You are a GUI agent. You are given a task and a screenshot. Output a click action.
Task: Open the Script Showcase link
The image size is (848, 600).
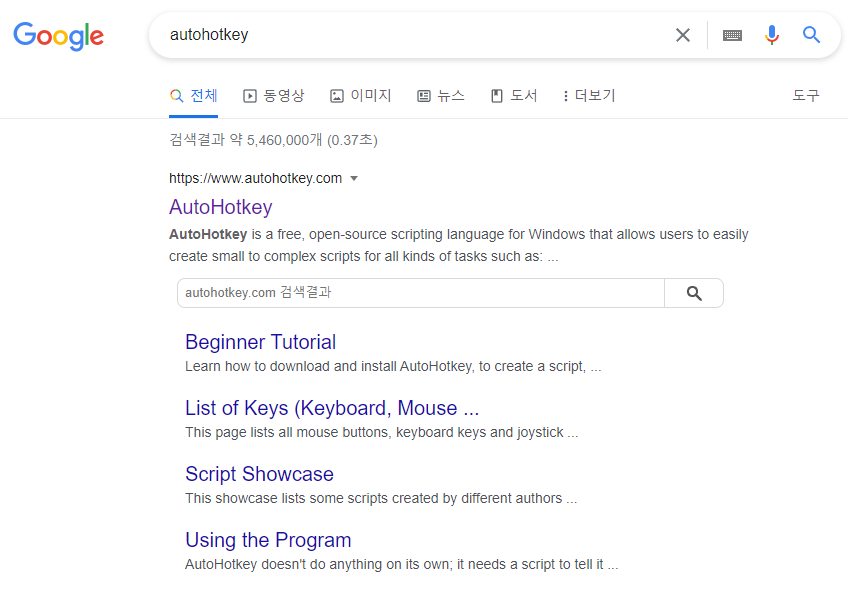pyautogui.click(x=260, y=474)
